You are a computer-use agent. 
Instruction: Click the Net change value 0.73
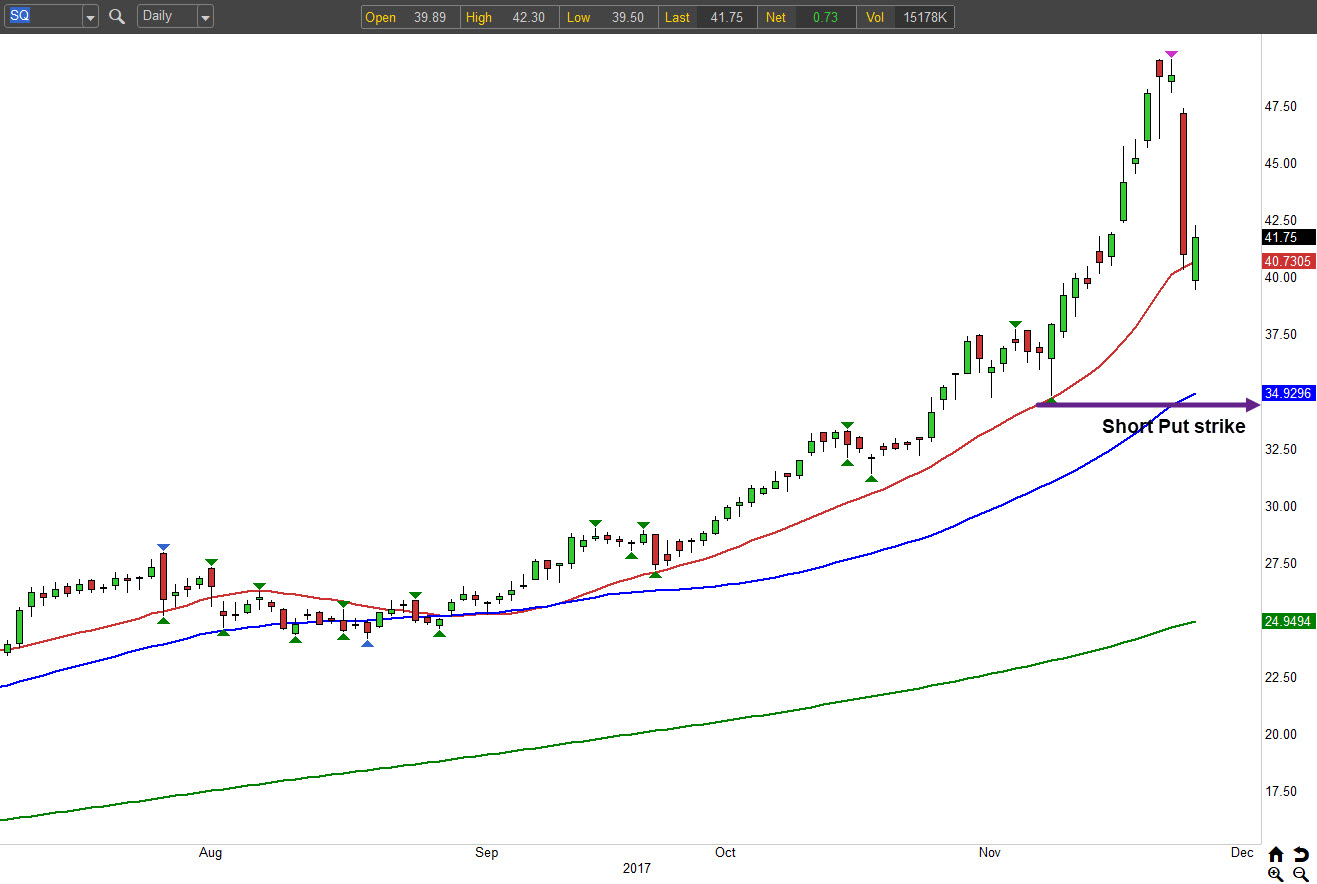[826, 17]
